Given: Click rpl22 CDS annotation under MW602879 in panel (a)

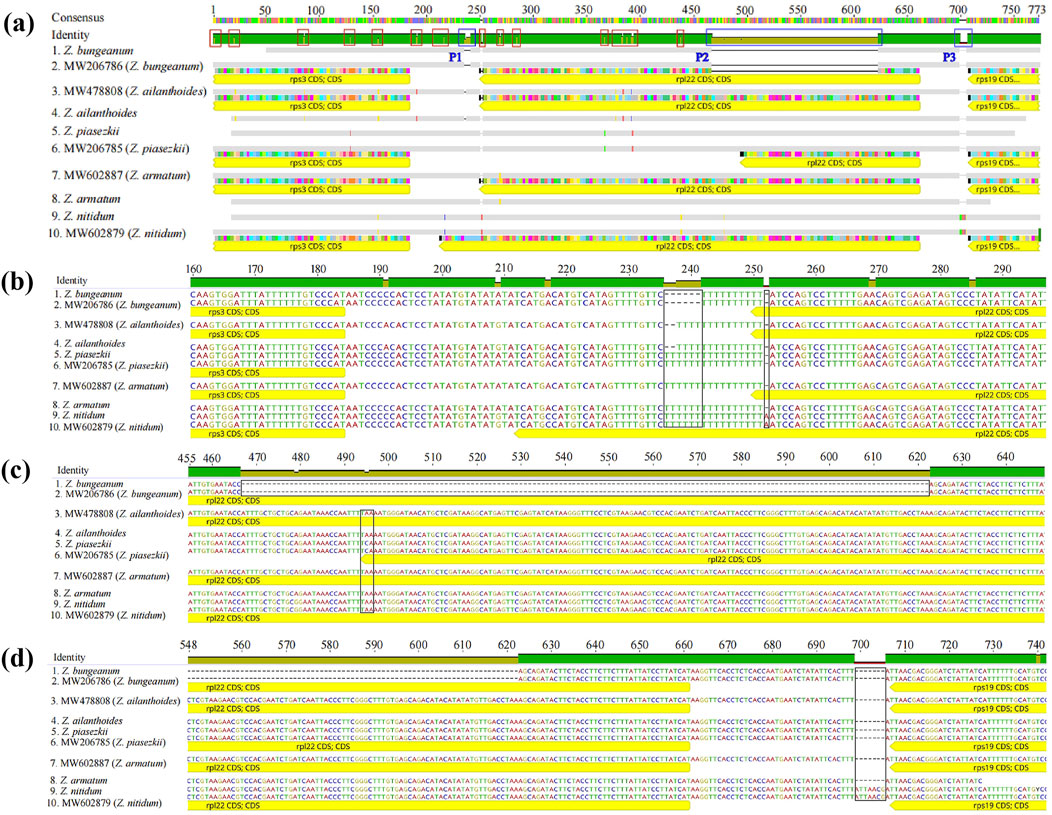Looking at the screenshot, I should (x=680, y=246).
